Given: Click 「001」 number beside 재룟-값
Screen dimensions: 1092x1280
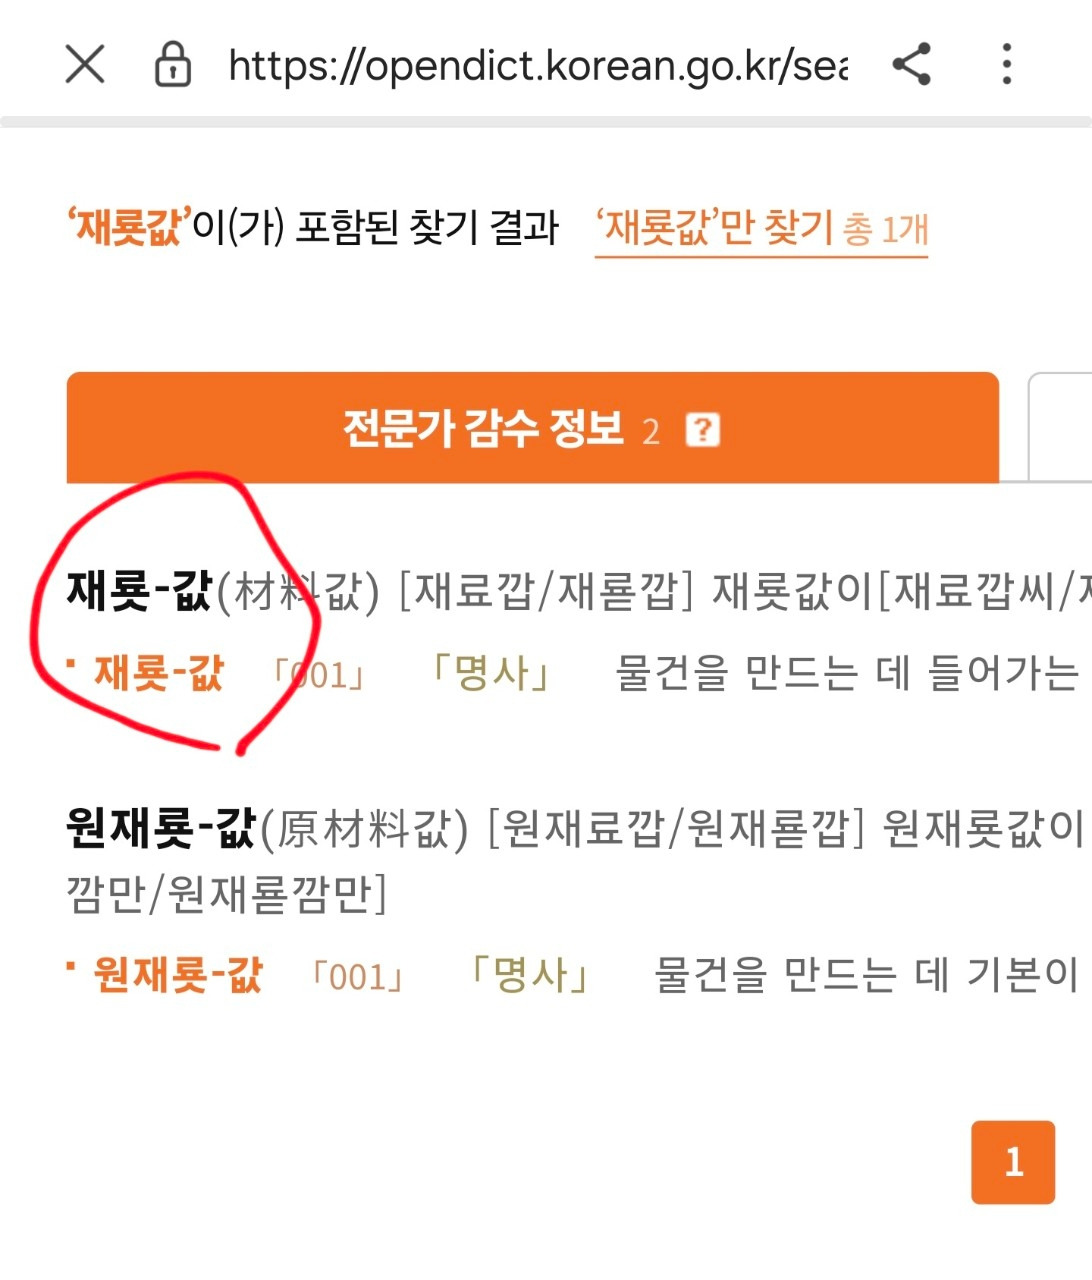Looking at the screenshot, I should point(320,675).
